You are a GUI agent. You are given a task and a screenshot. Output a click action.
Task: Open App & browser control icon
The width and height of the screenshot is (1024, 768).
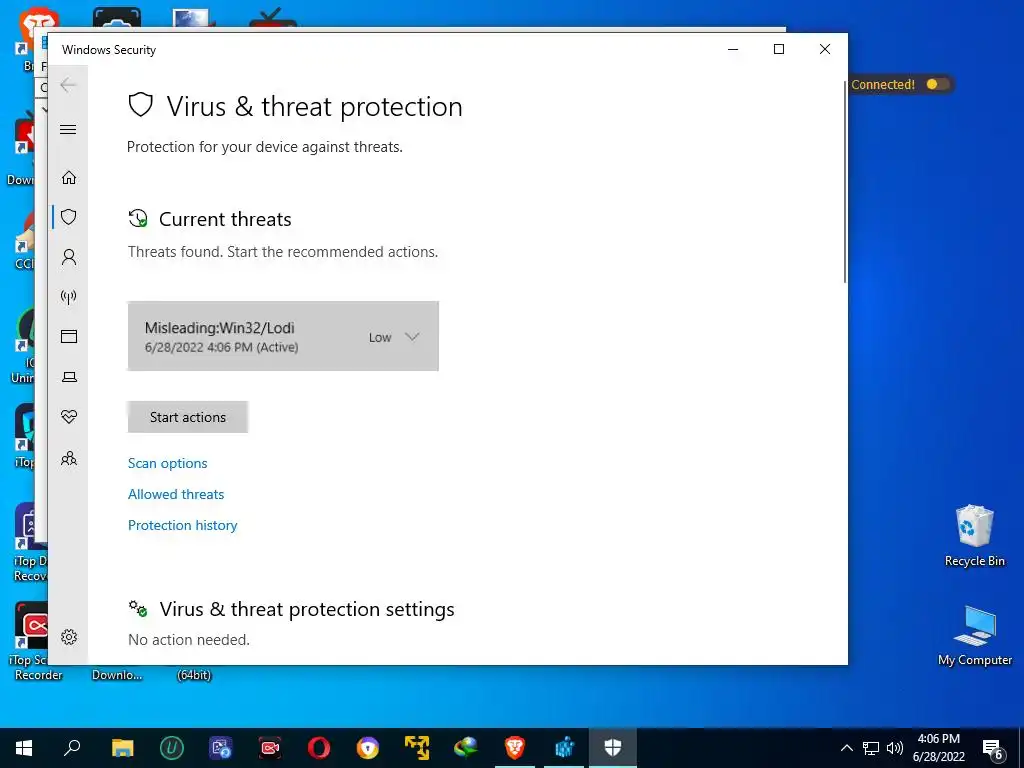point(69,336)
